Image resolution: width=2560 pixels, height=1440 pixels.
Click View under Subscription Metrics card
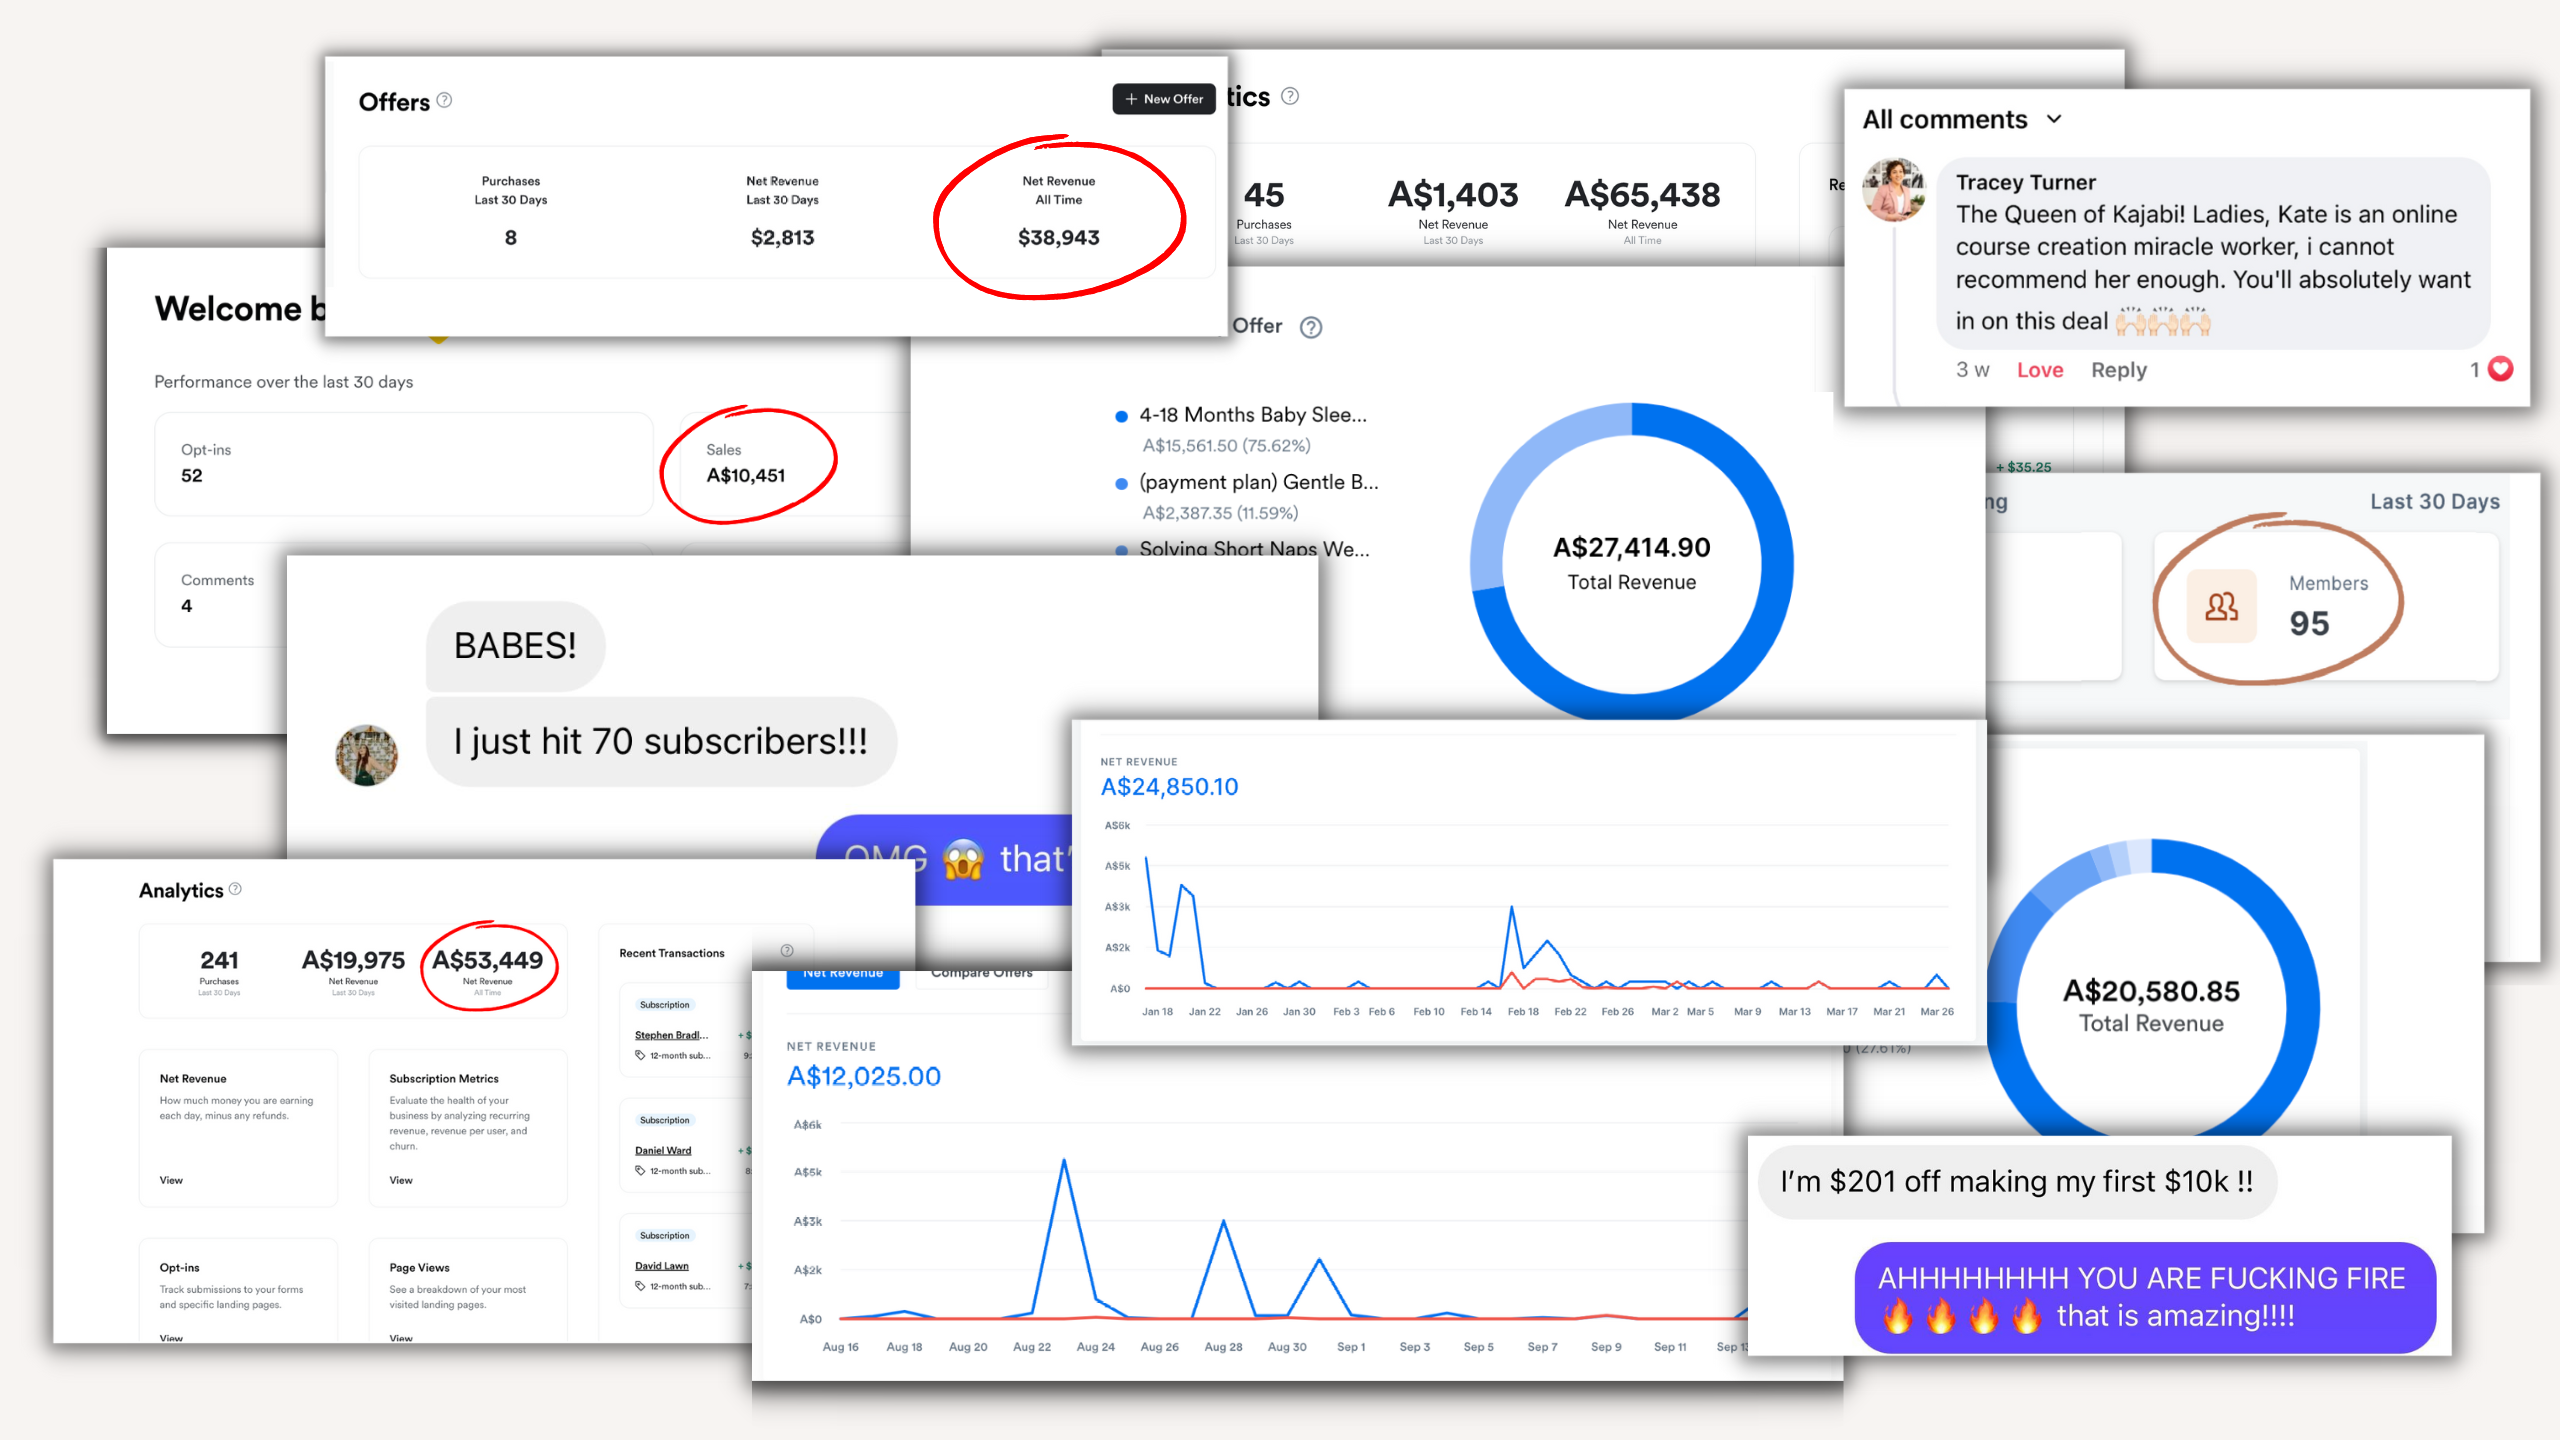pyautogui.click(x=400, y=1180)
